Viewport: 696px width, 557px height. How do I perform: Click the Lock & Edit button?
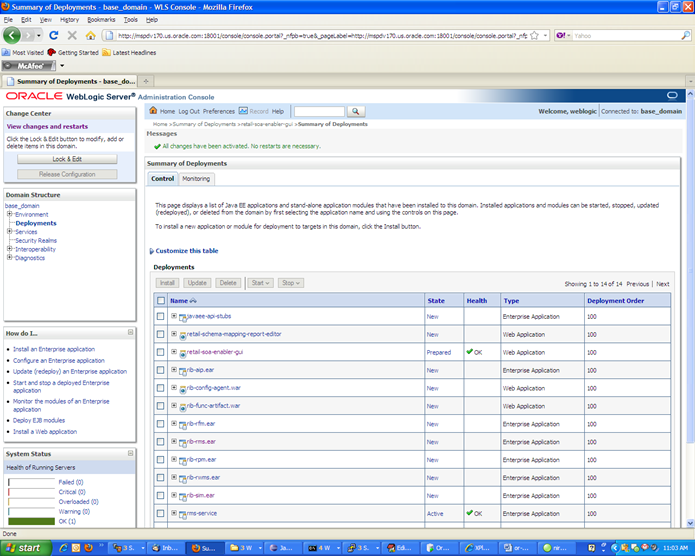click(x=67, y=159)
